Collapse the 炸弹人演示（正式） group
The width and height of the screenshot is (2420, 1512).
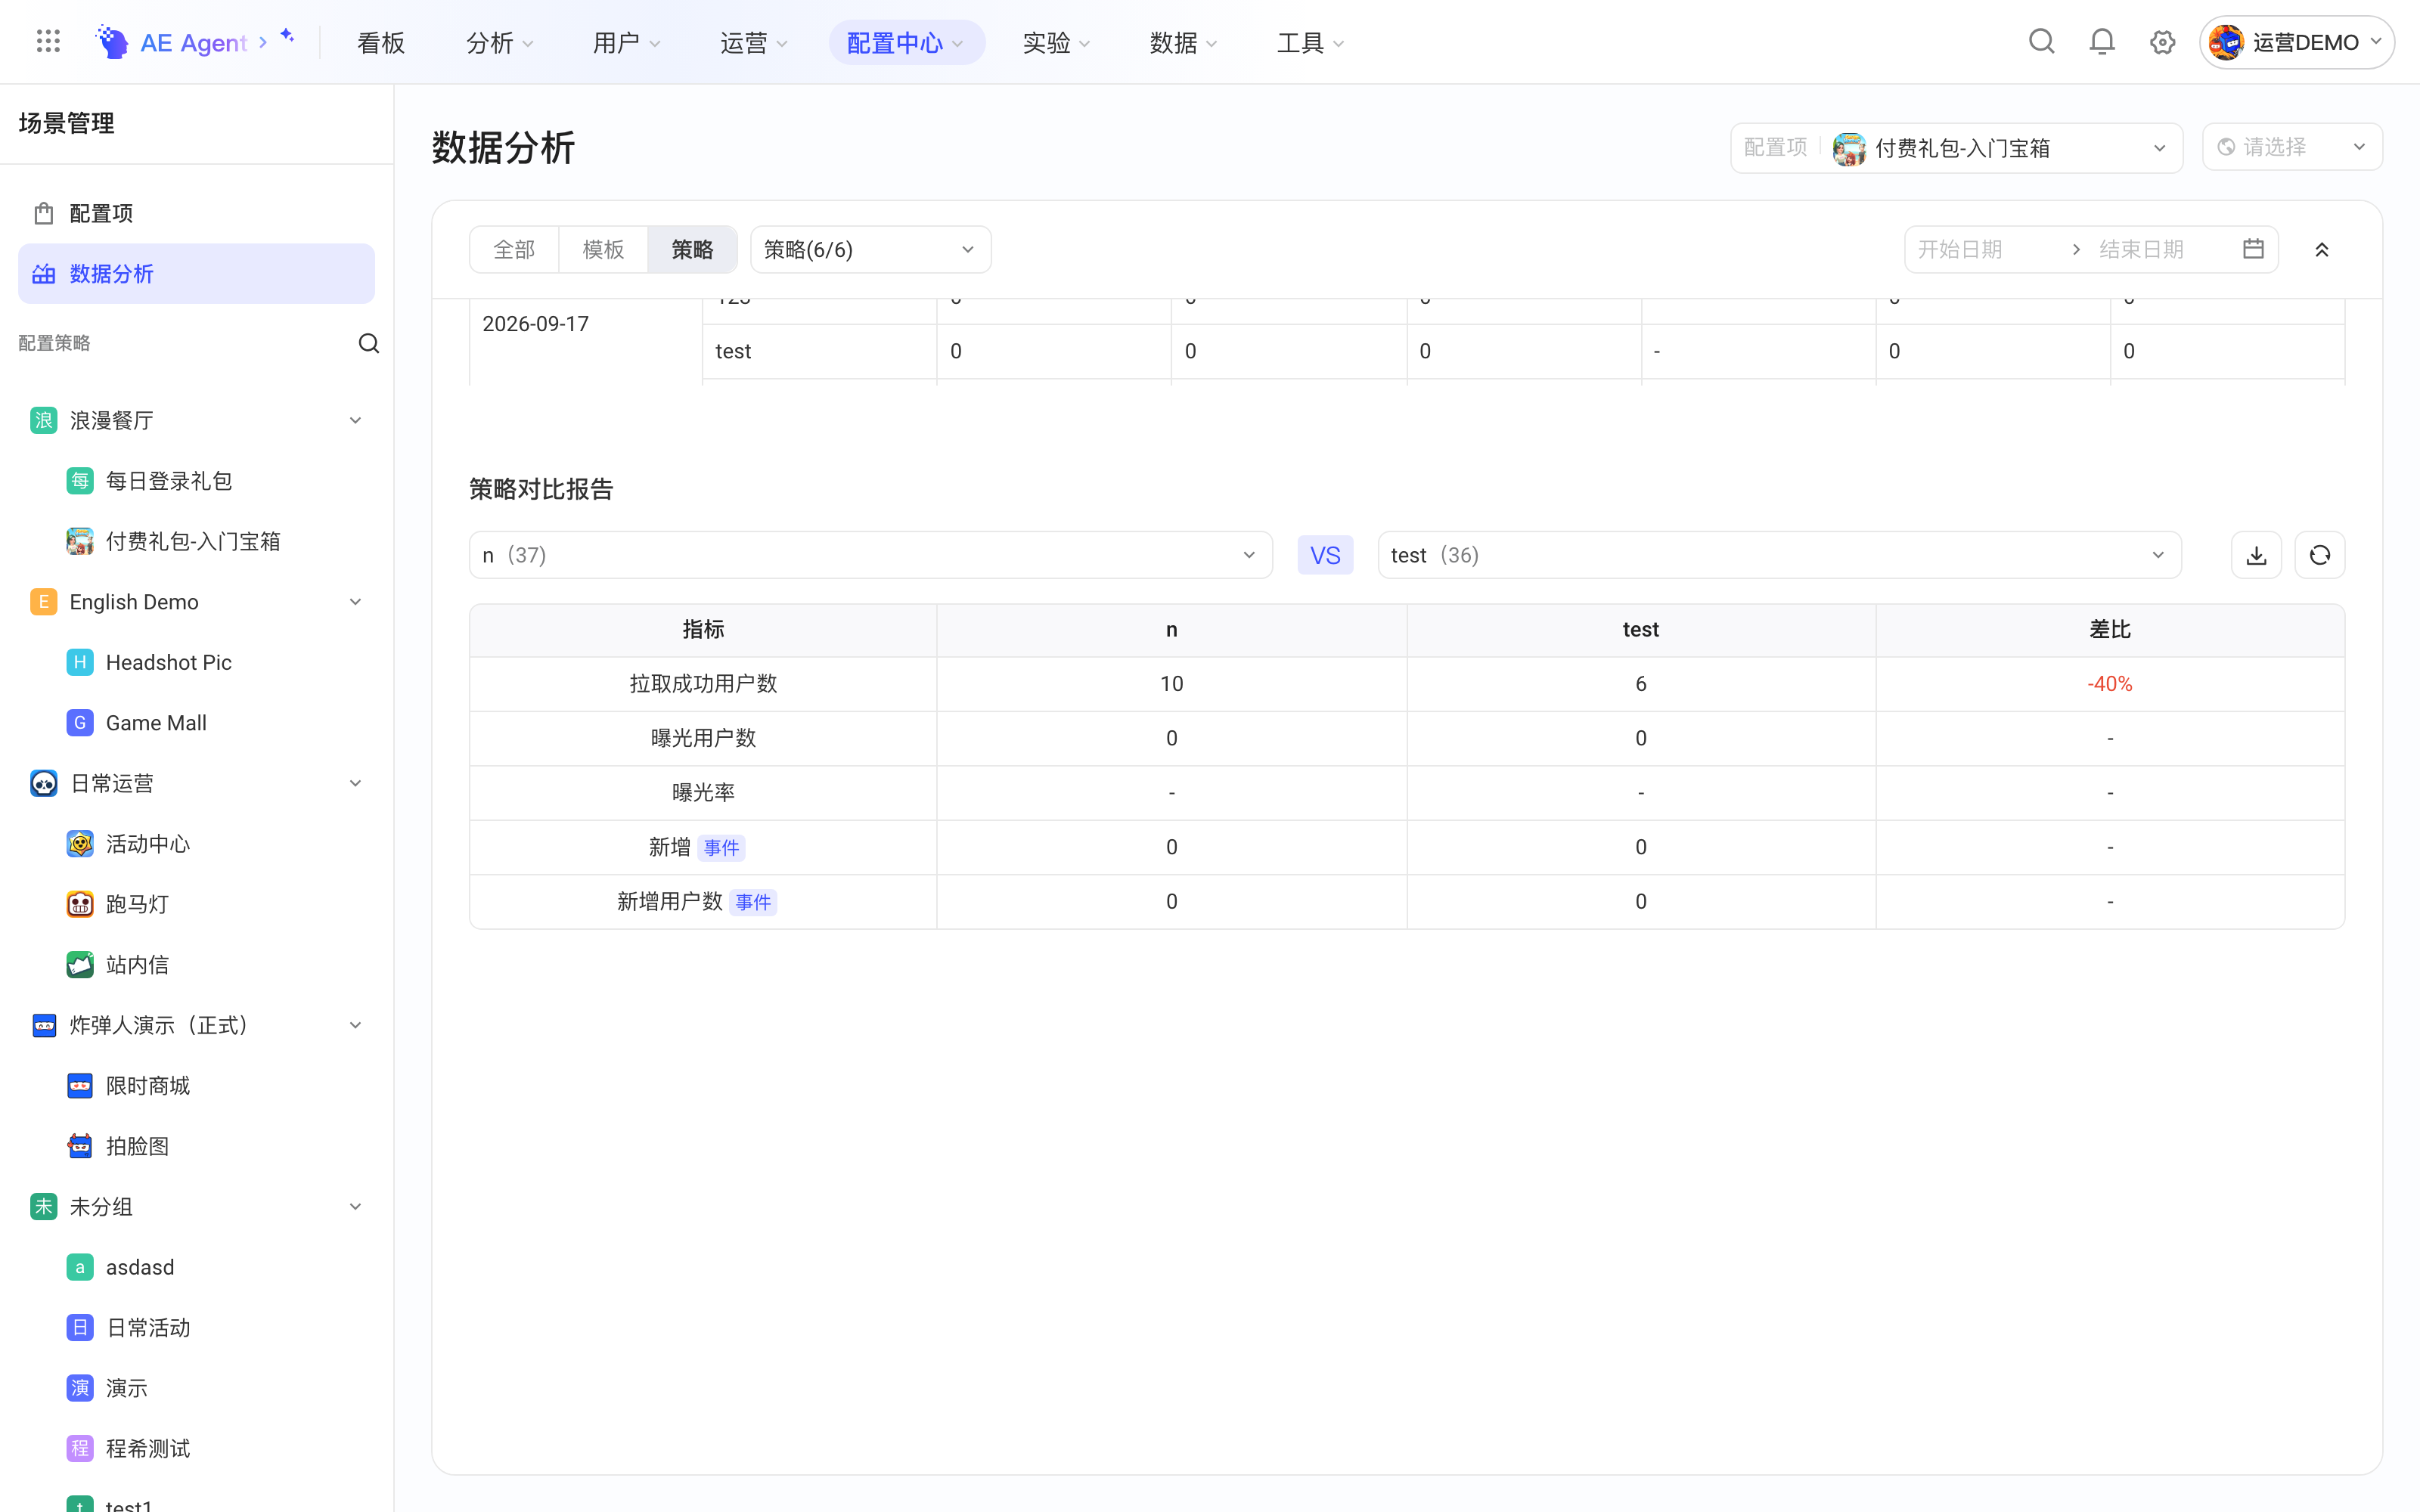tap(355, 1025)
